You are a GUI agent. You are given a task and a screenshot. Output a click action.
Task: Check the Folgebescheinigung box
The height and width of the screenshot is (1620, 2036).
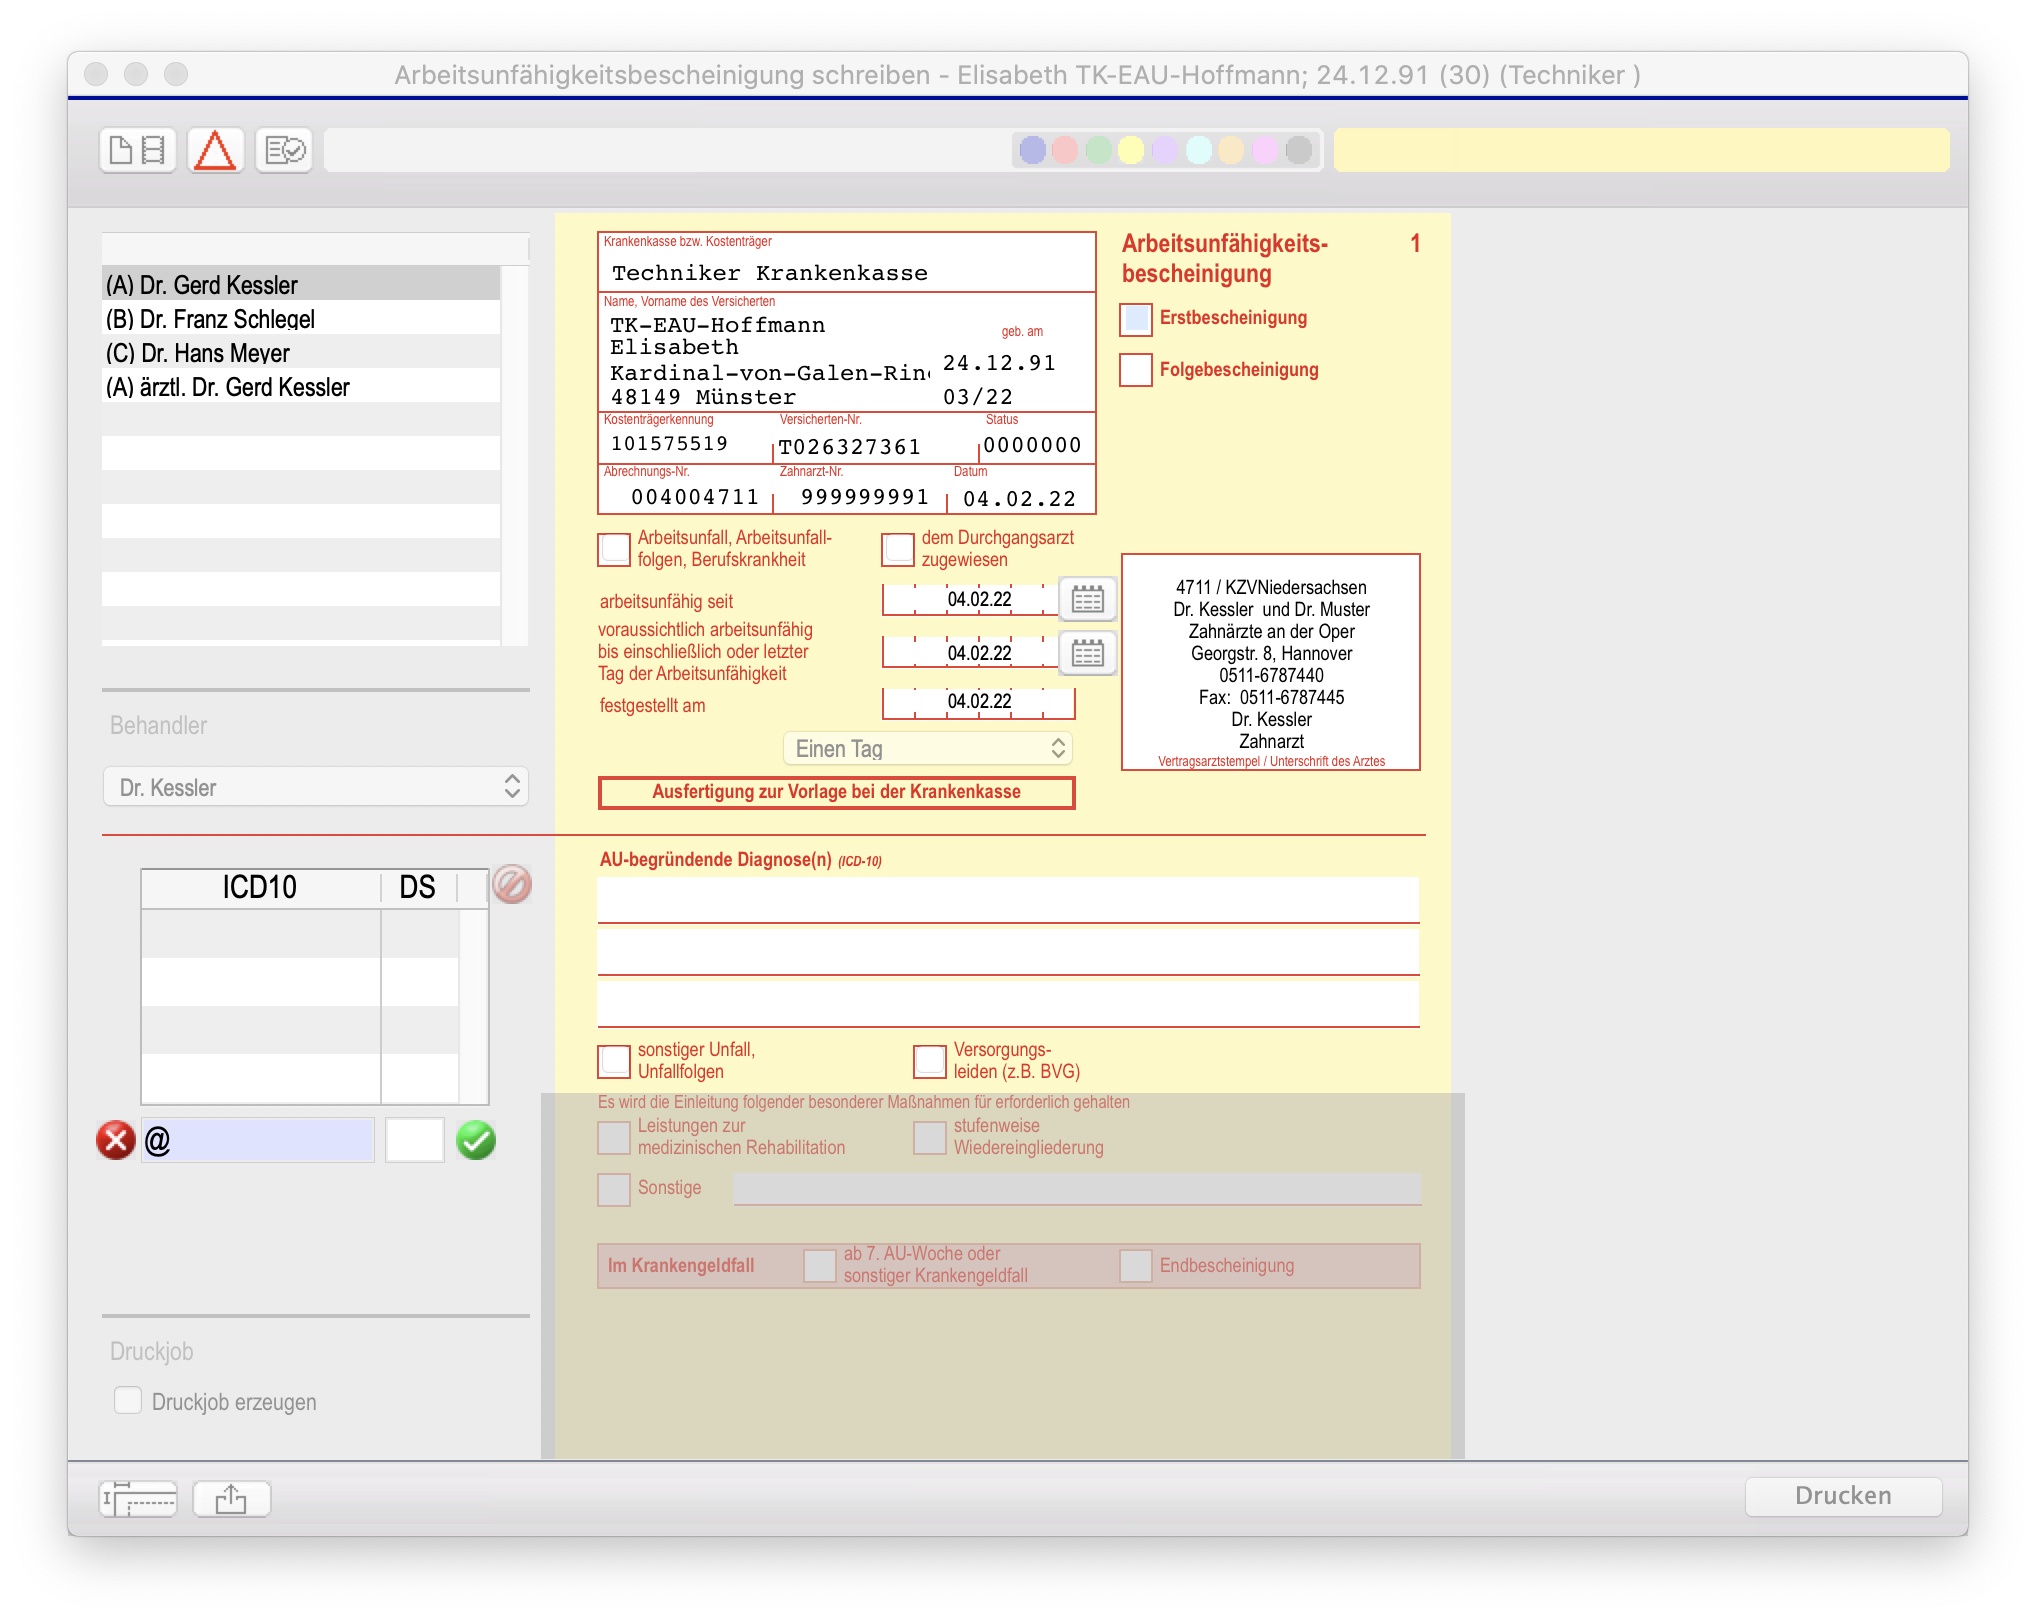pos(1136,370)
